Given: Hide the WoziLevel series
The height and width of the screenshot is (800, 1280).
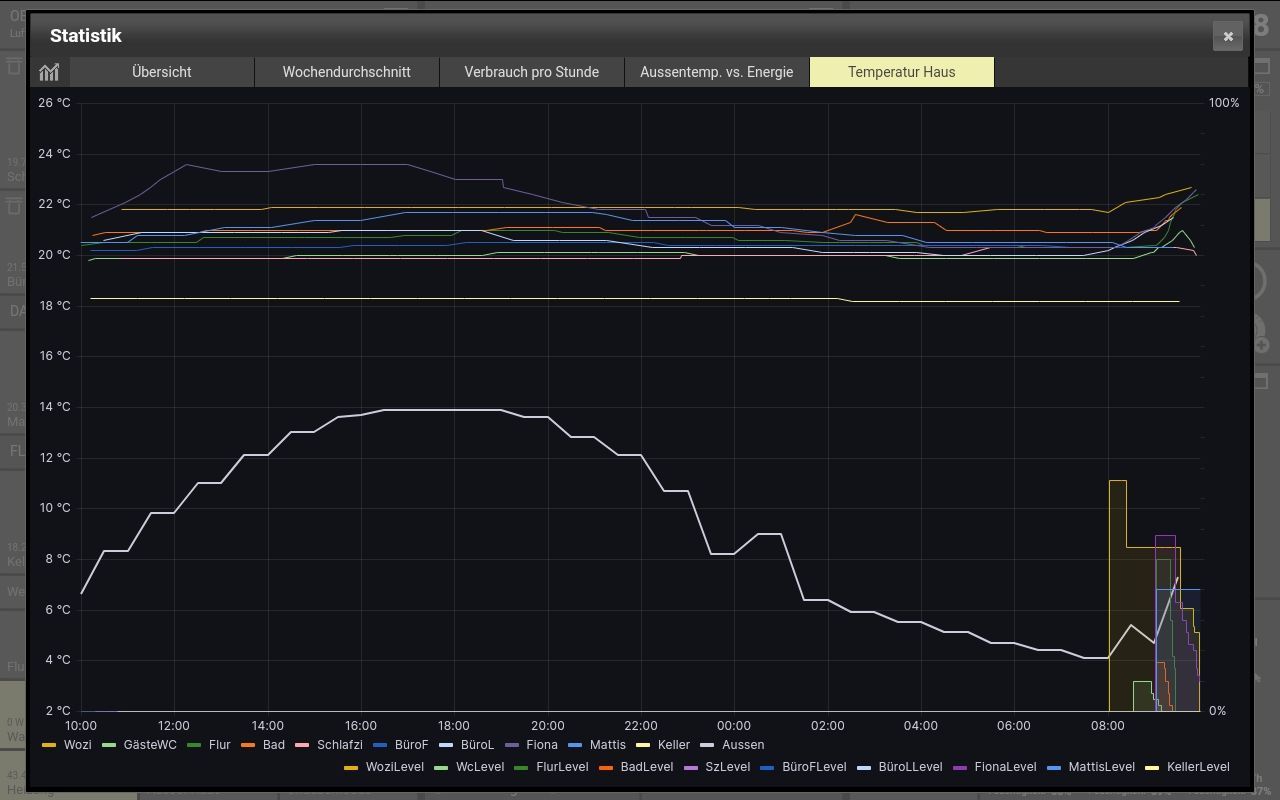Looking at the screenshot, I should (384, 767).
